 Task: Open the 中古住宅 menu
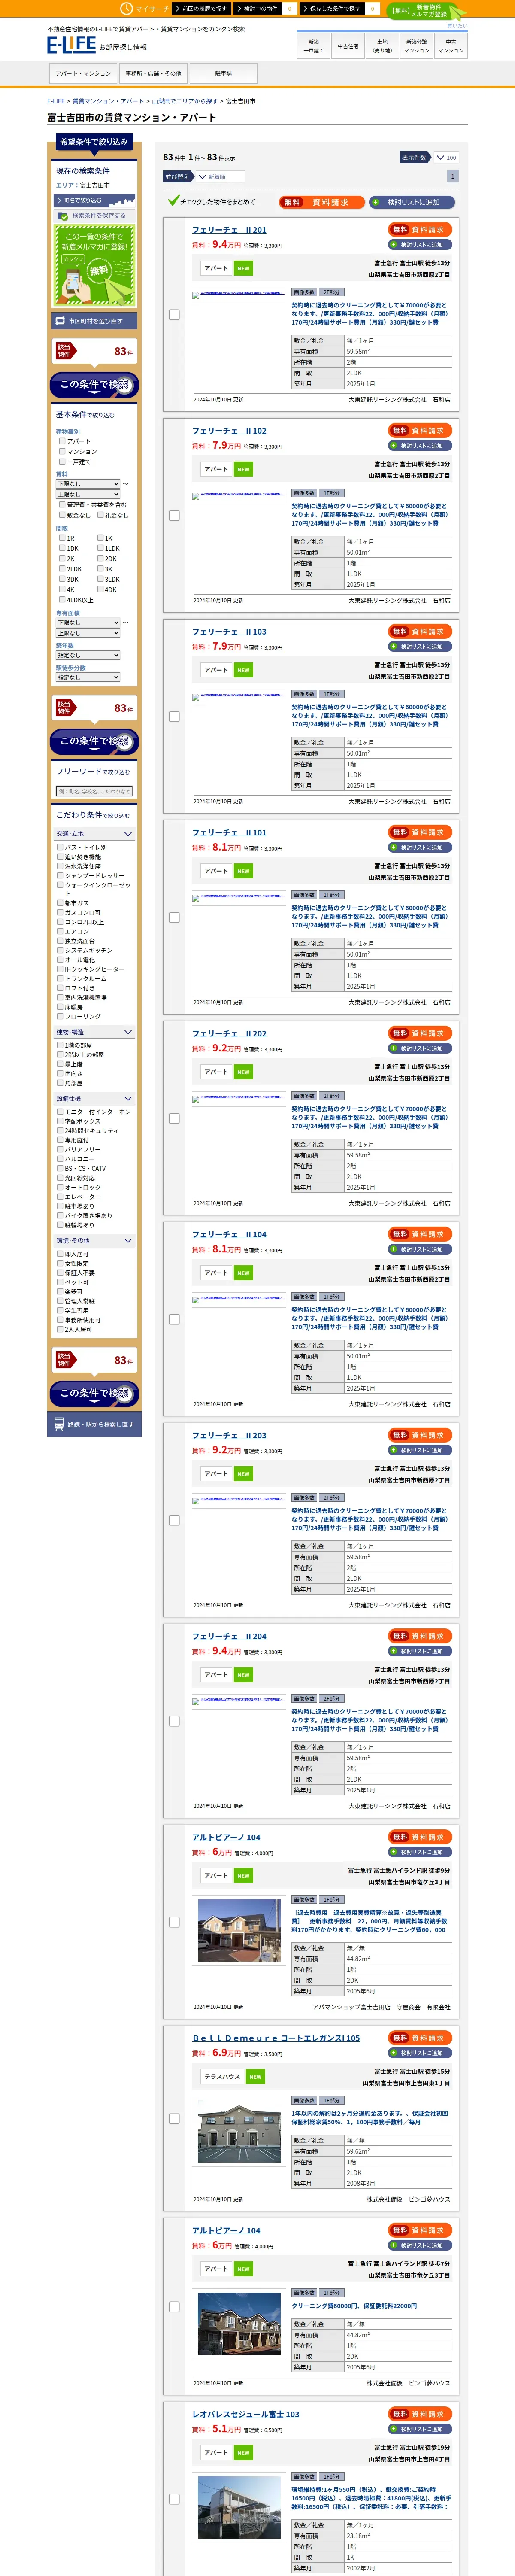[x=348, y=46]
